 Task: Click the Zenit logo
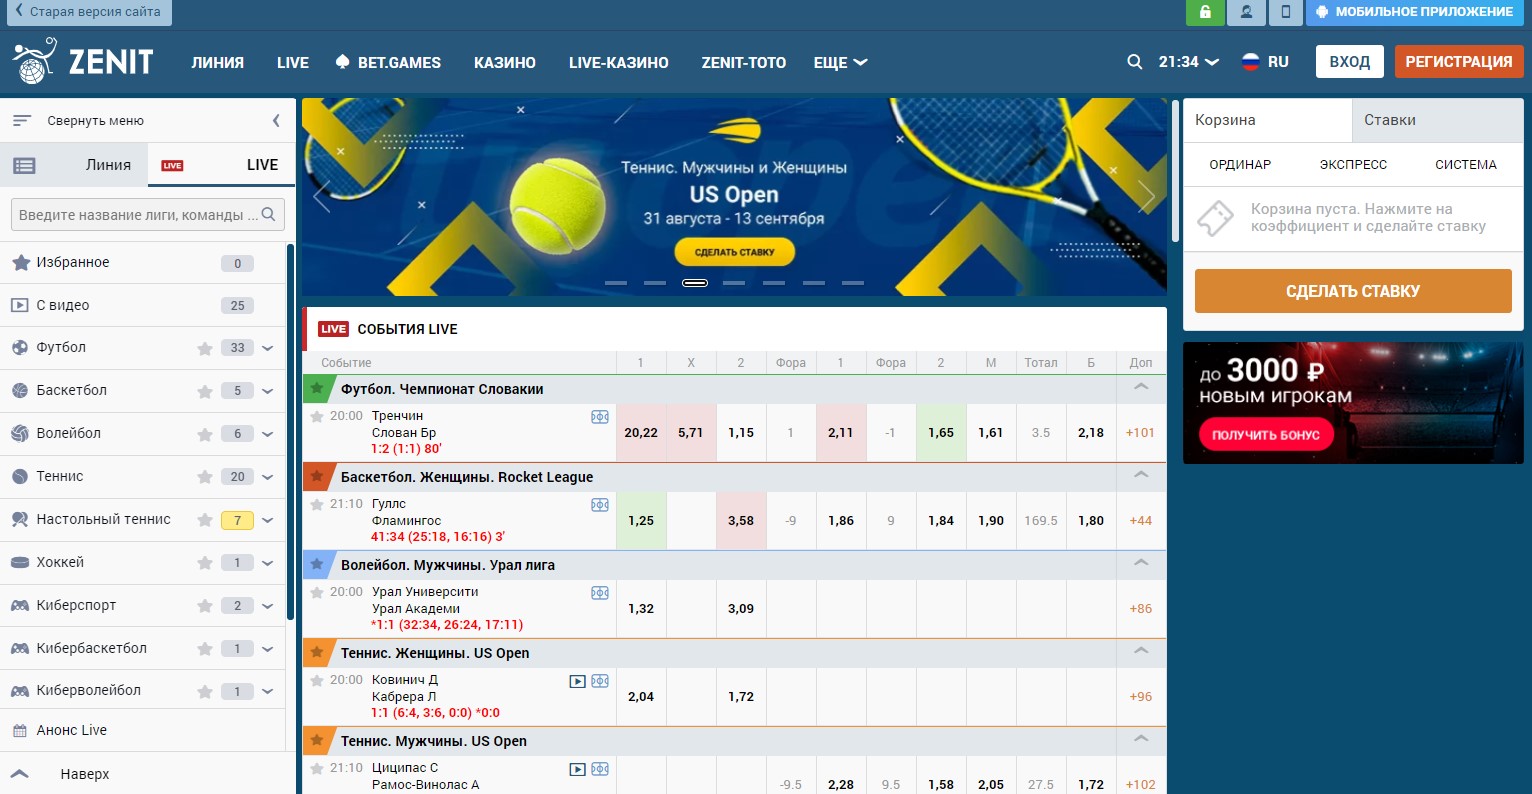(83, 62)
